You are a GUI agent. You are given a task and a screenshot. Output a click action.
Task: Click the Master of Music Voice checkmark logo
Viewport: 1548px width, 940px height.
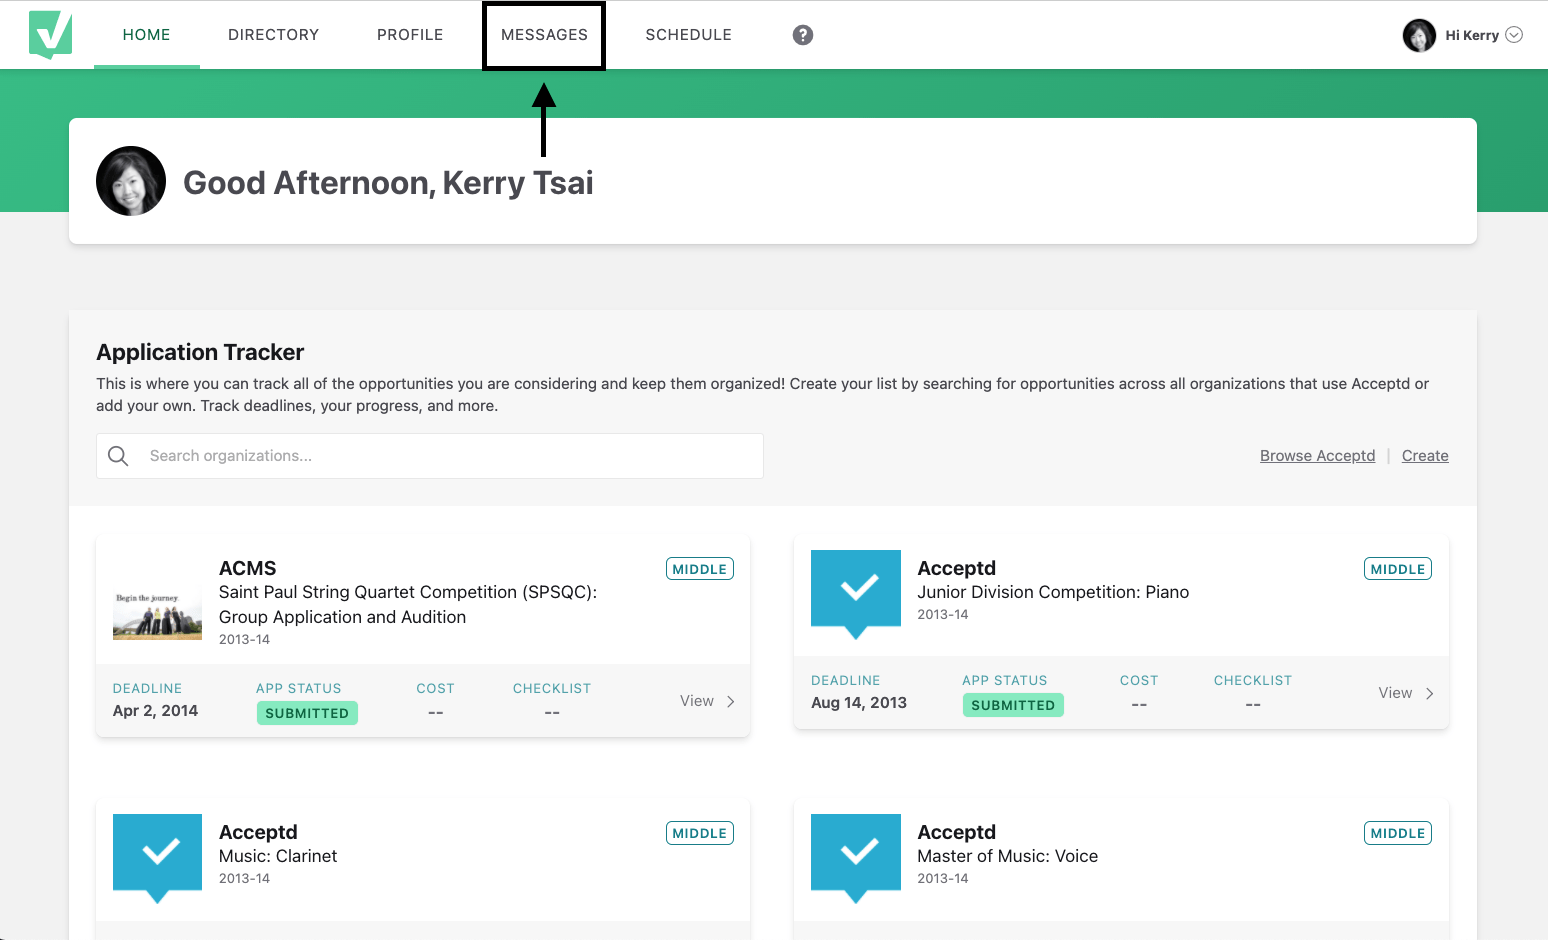(x=856, y=858)
